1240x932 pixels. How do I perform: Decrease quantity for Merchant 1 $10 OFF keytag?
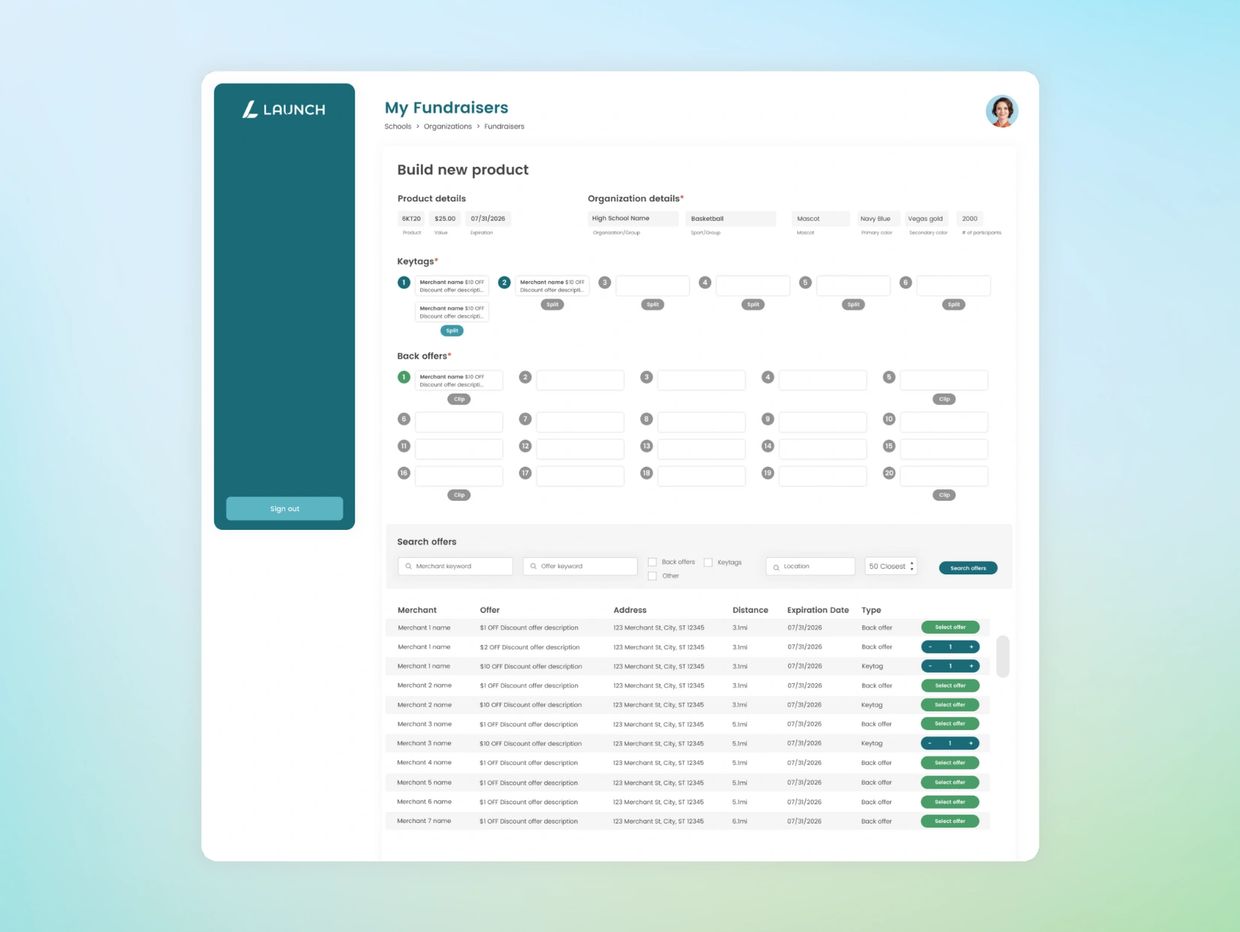pos(930,666)
